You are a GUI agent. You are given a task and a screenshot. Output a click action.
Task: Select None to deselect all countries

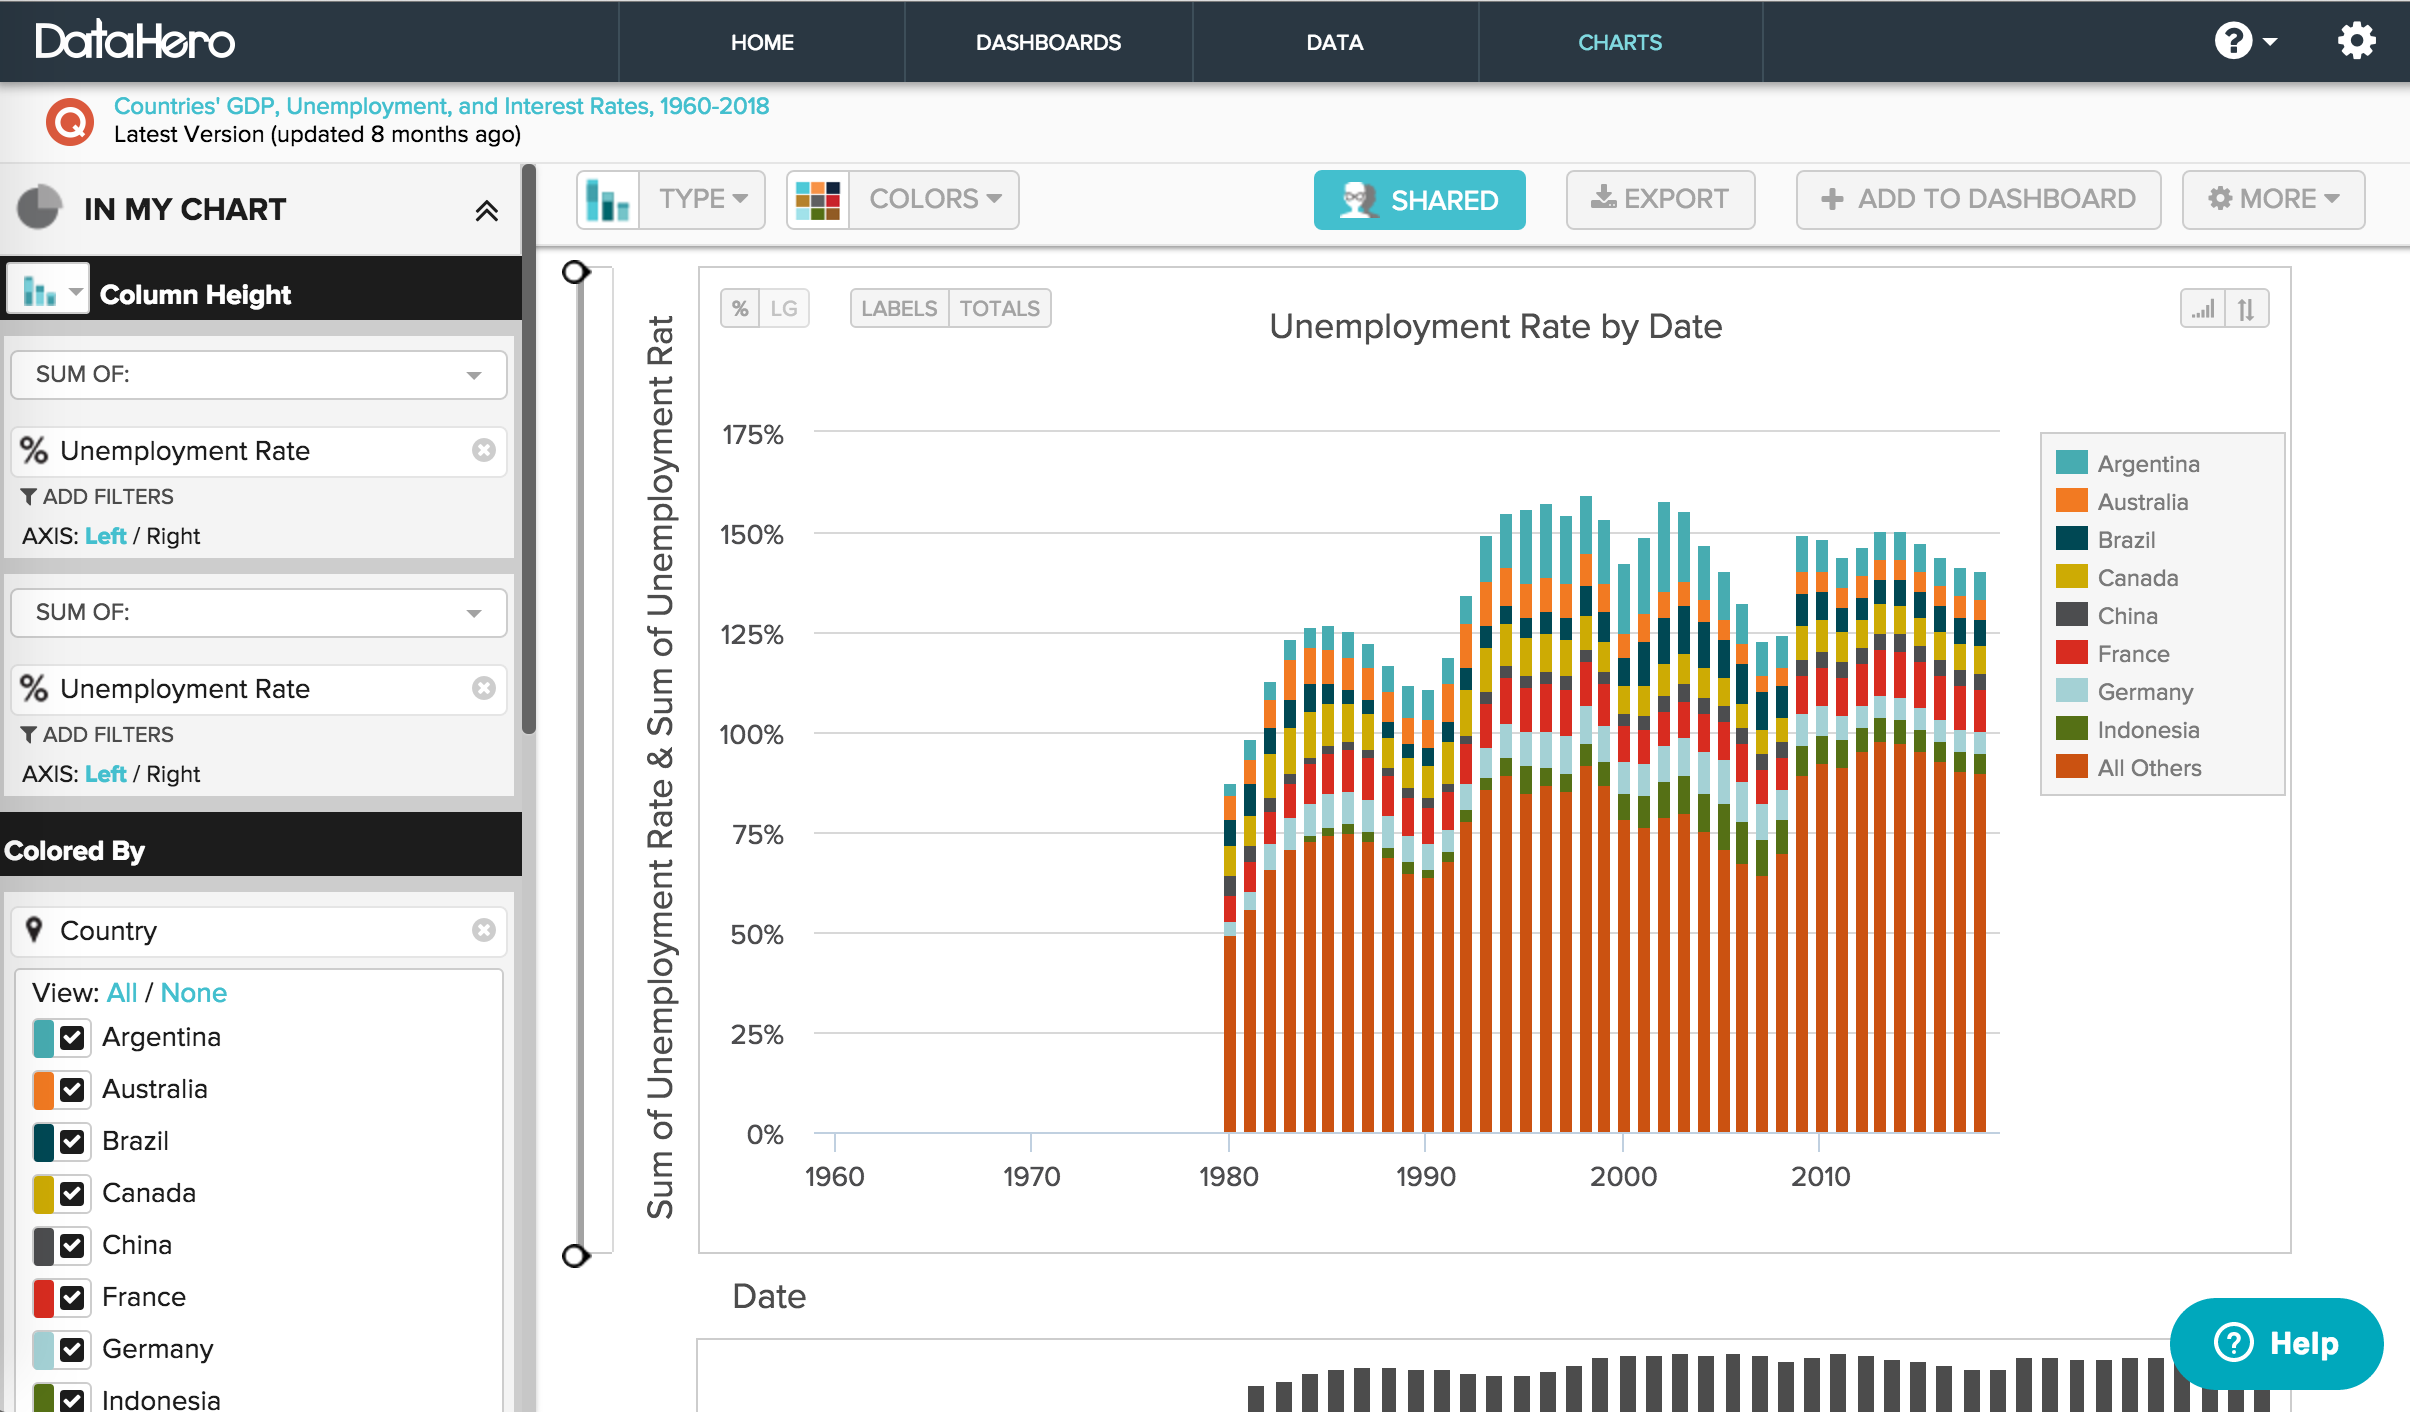pyautogui.click(x=194, y=992)
